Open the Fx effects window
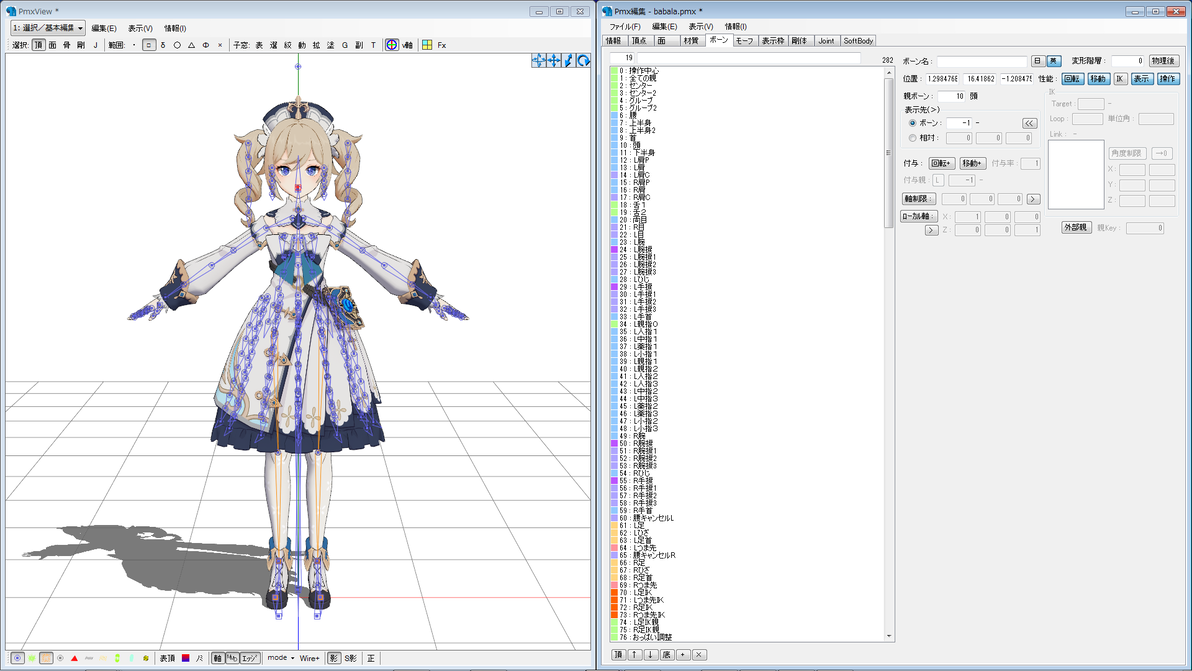1192x671 pixels. 442,46
